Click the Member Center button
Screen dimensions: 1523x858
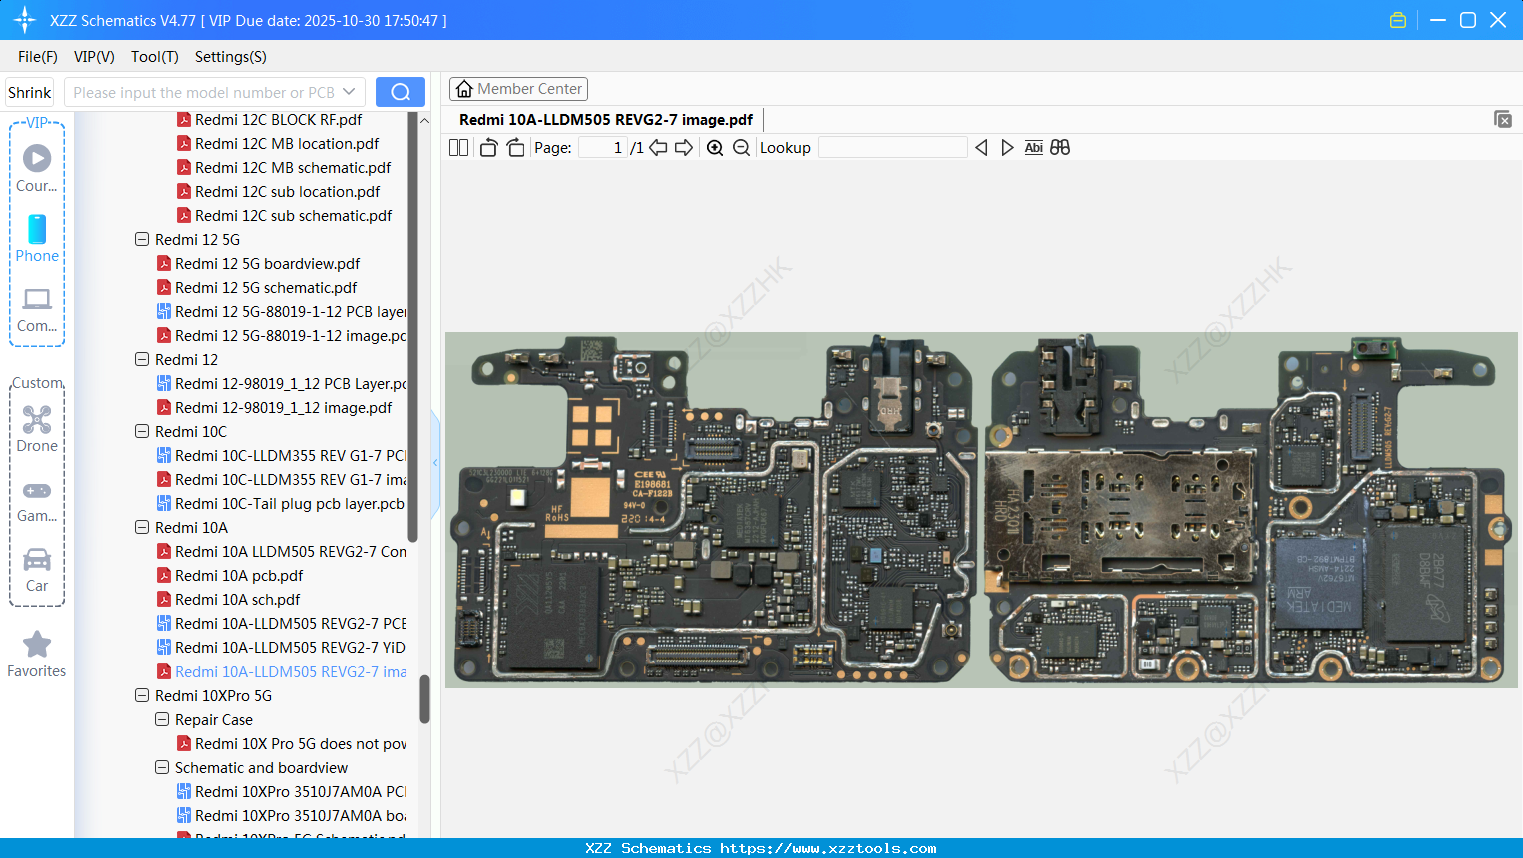pos(518,88)
